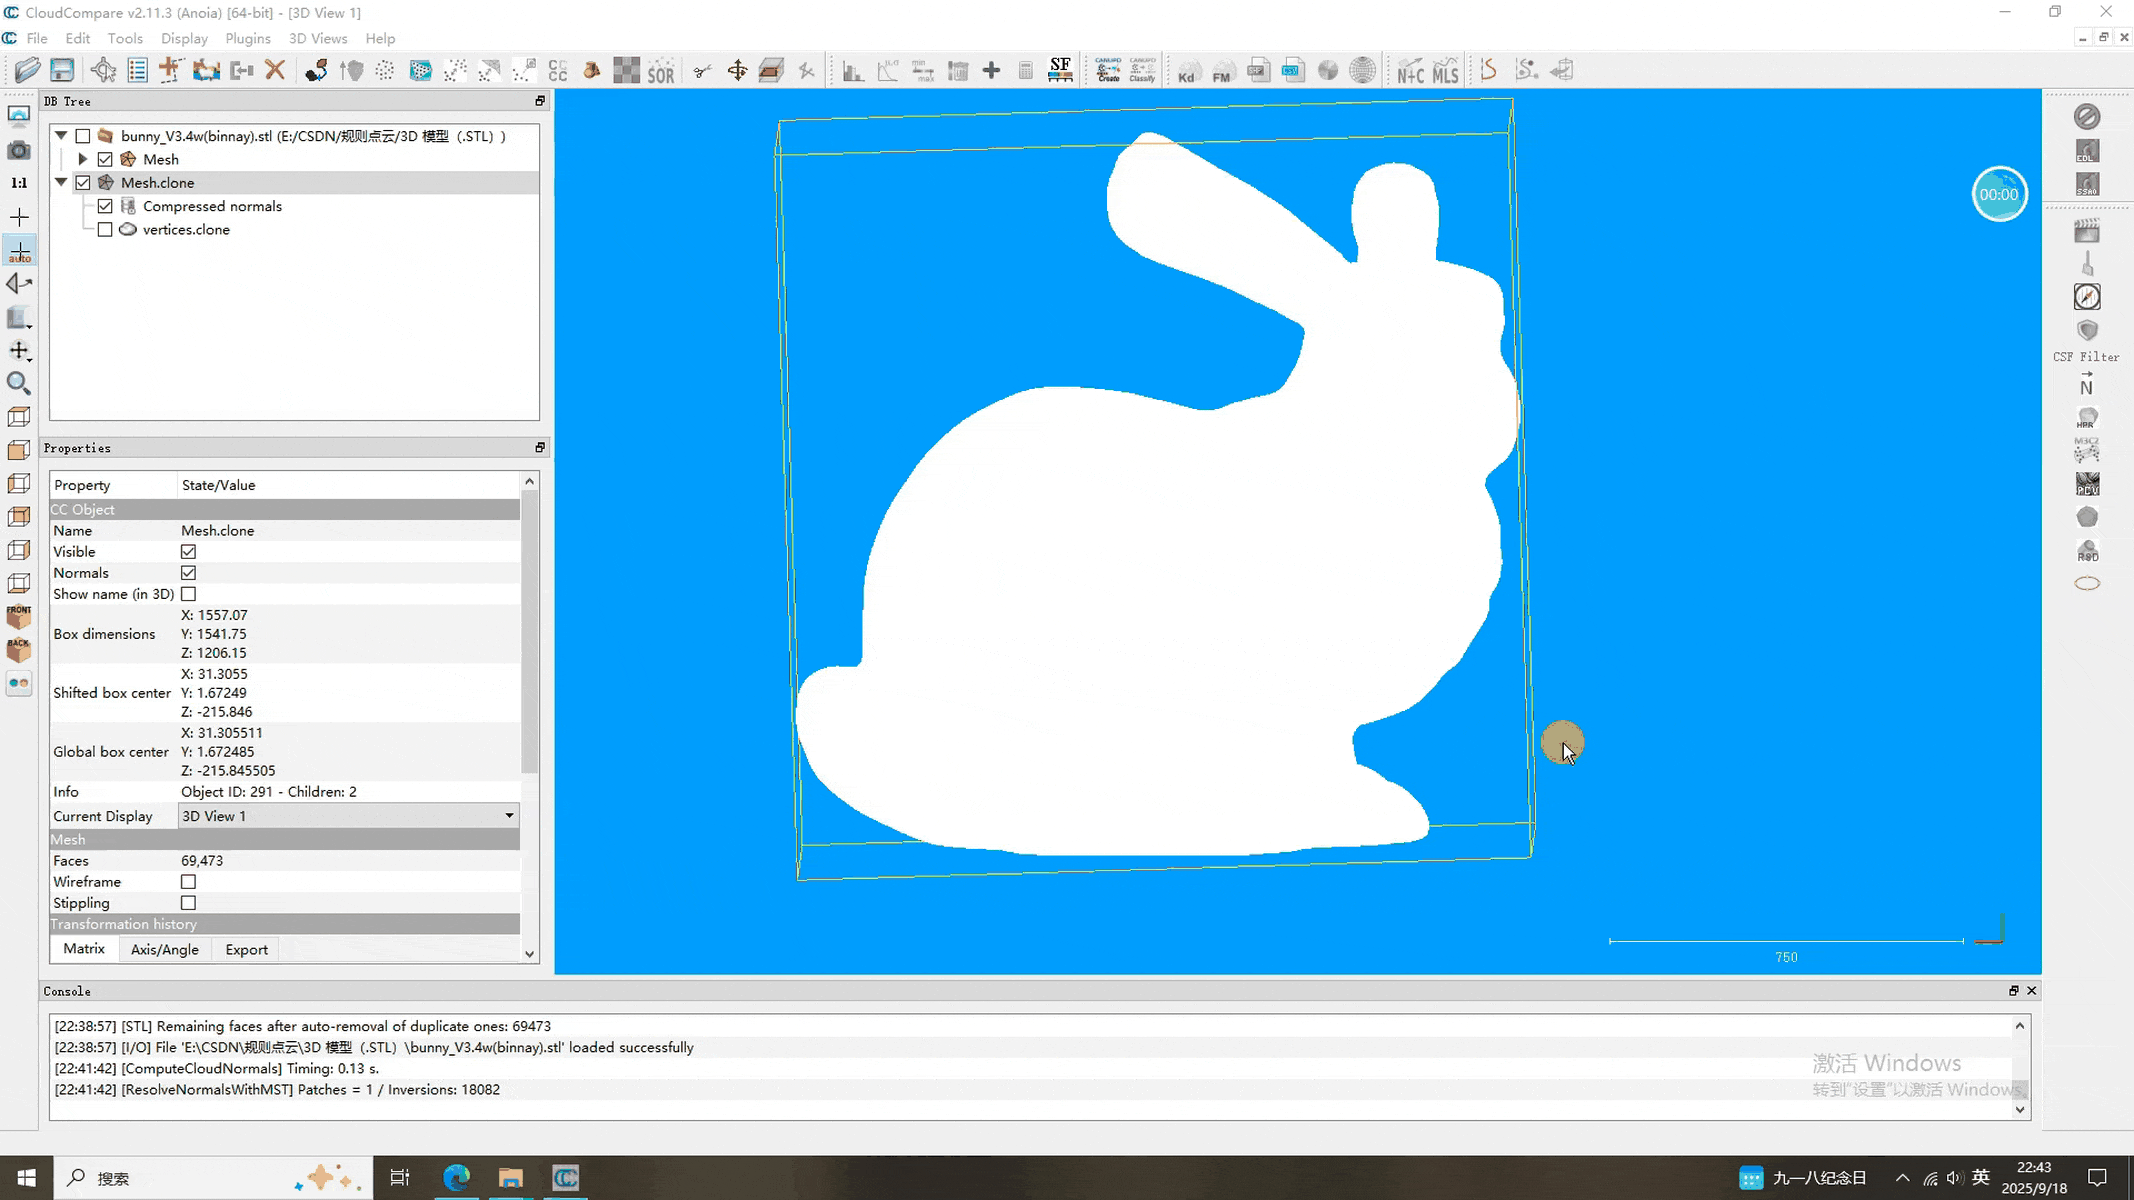Open the scalar field calculator icon
The width and height of the screenshot is (2134, 1200).
[x=1025, y=70]
